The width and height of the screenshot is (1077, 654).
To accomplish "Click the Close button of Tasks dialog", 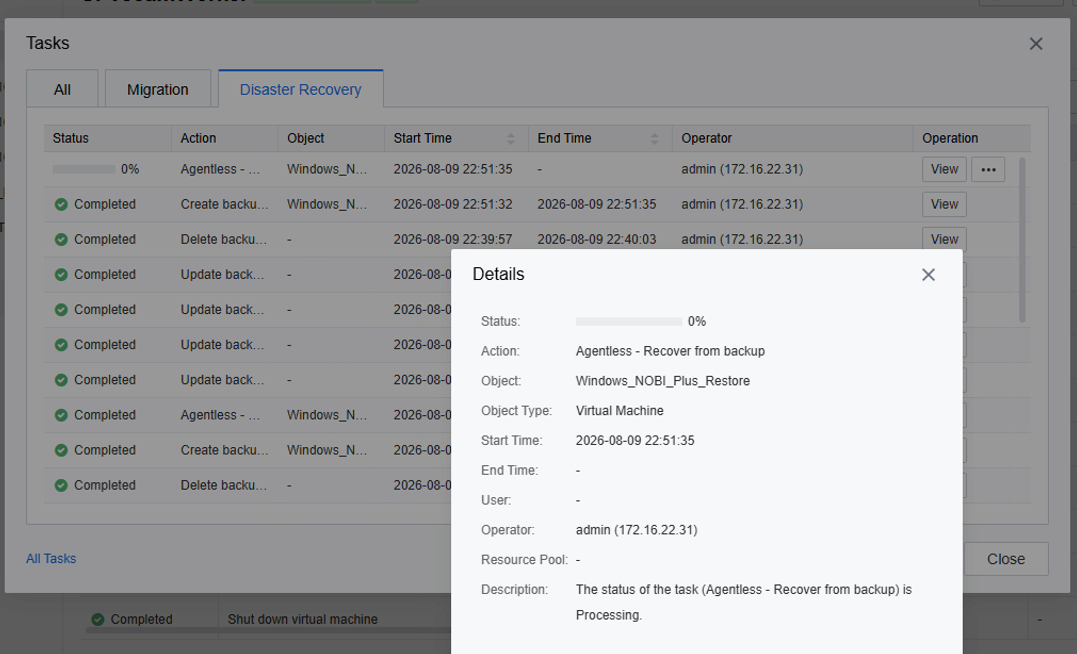I will pyautogui.click(x=1006, y=559).
